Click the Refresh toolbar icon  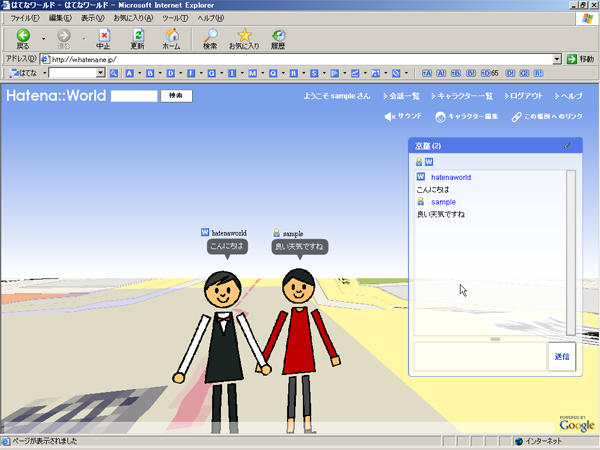tap(138, 39)
